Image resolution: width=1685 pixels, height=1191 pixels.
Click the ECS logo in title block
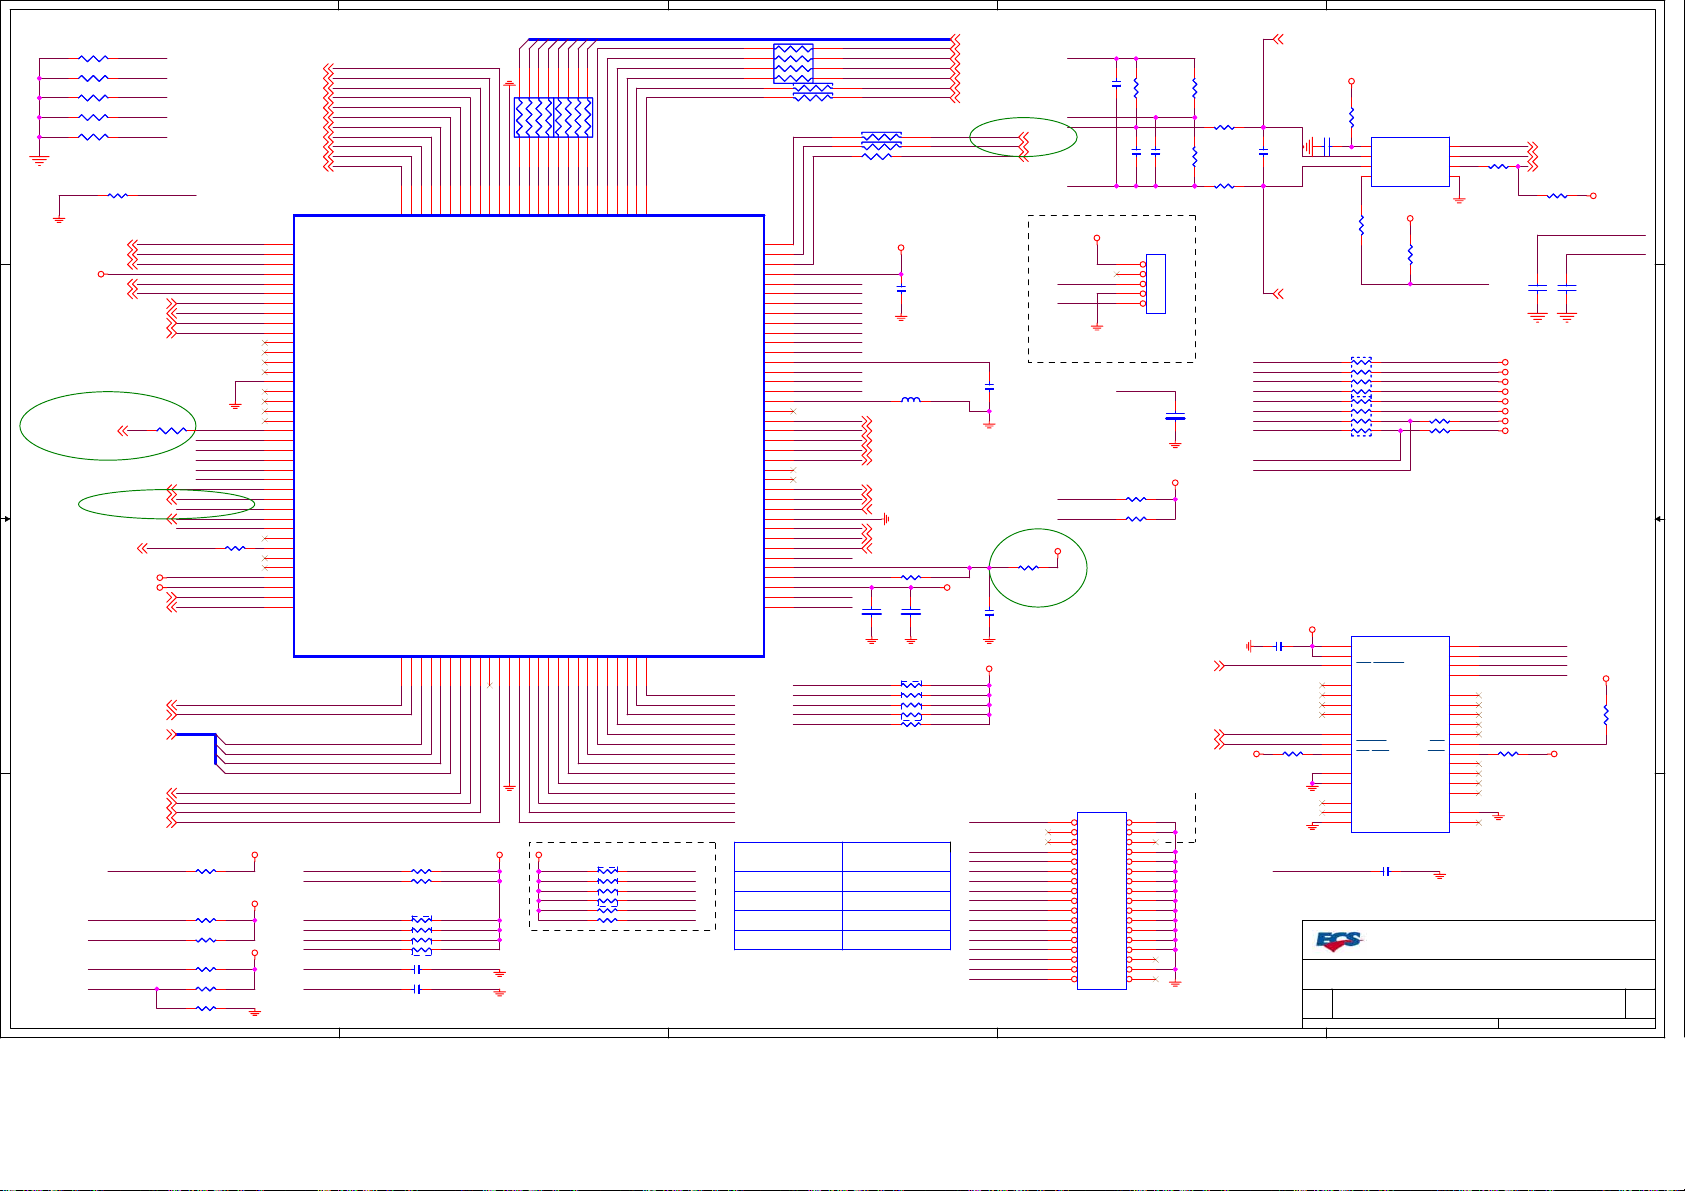click(1339, 941)
